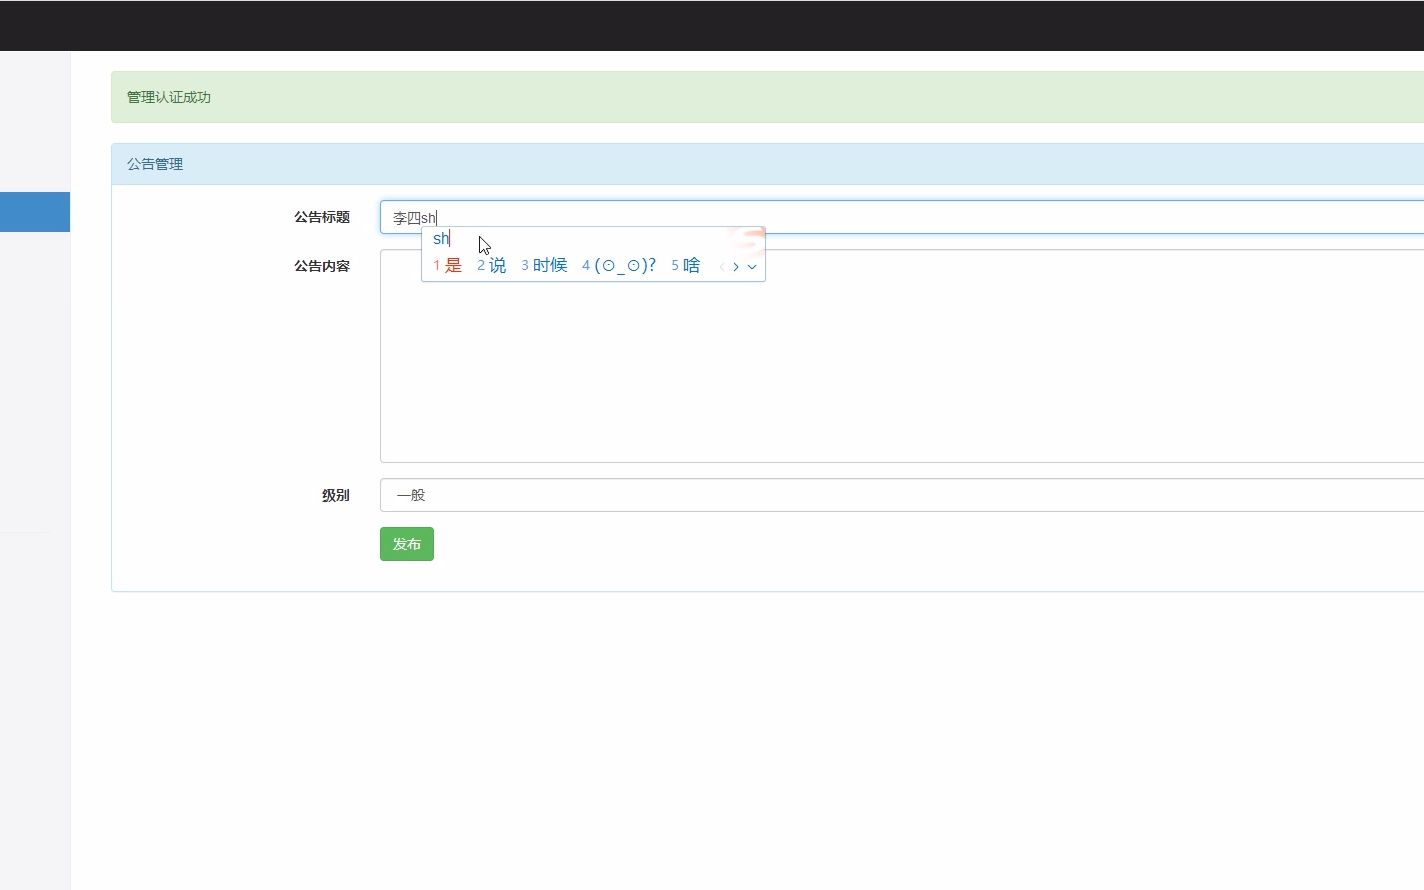Click the 李四sh text in title field
1424x890 pixels.
point(413,216)
